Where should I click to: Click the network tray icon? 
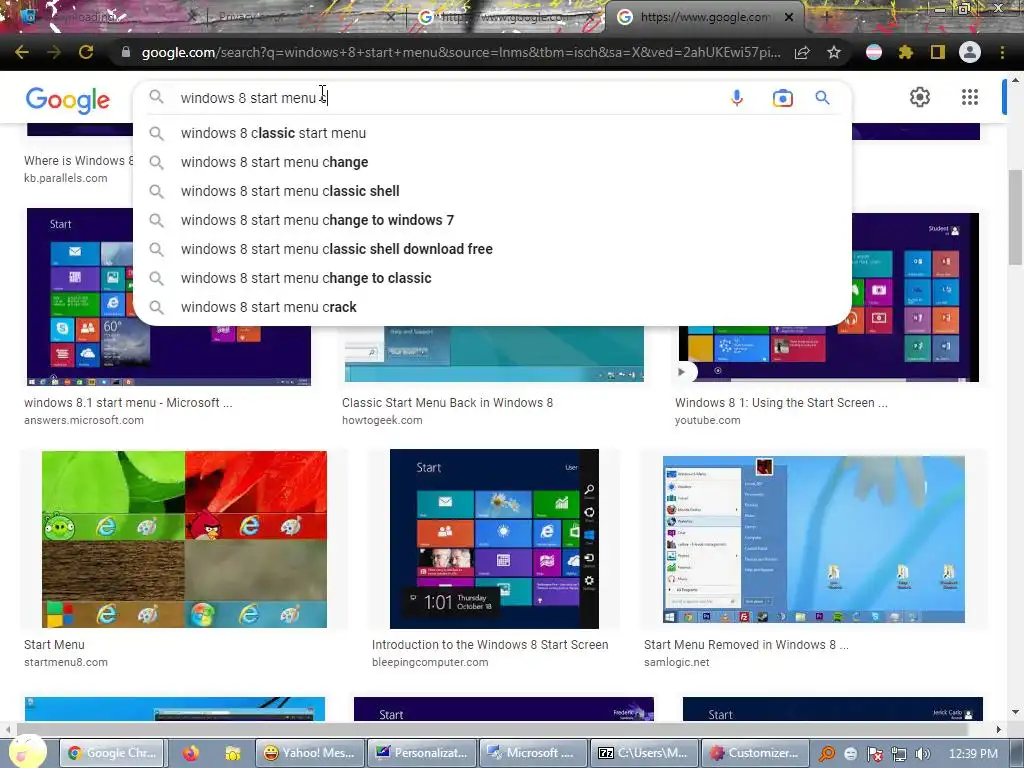click(x=899, y=754)
